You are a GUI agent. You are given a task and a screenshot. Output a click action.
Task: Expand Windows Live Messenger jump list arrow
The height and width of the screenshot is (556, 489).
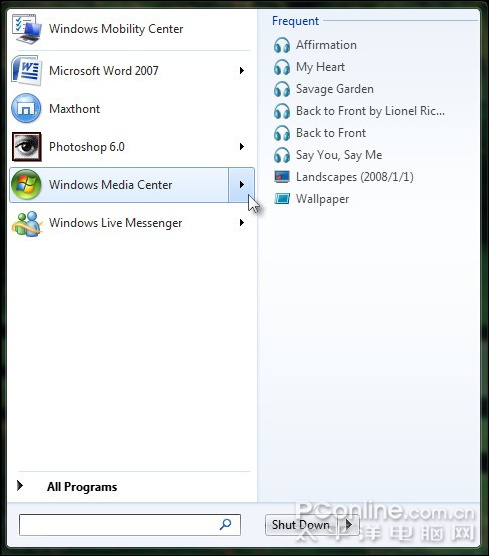[x=242, y=223]
